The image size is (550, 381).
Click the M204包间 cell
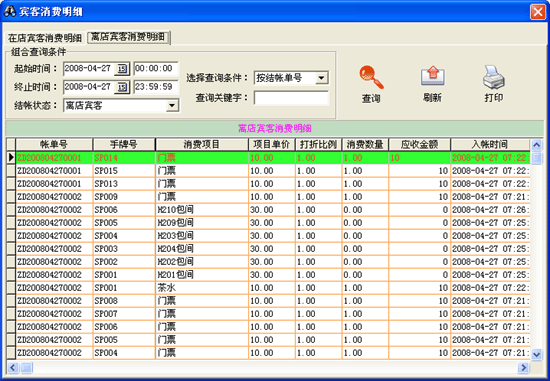[x=202, y=249]
